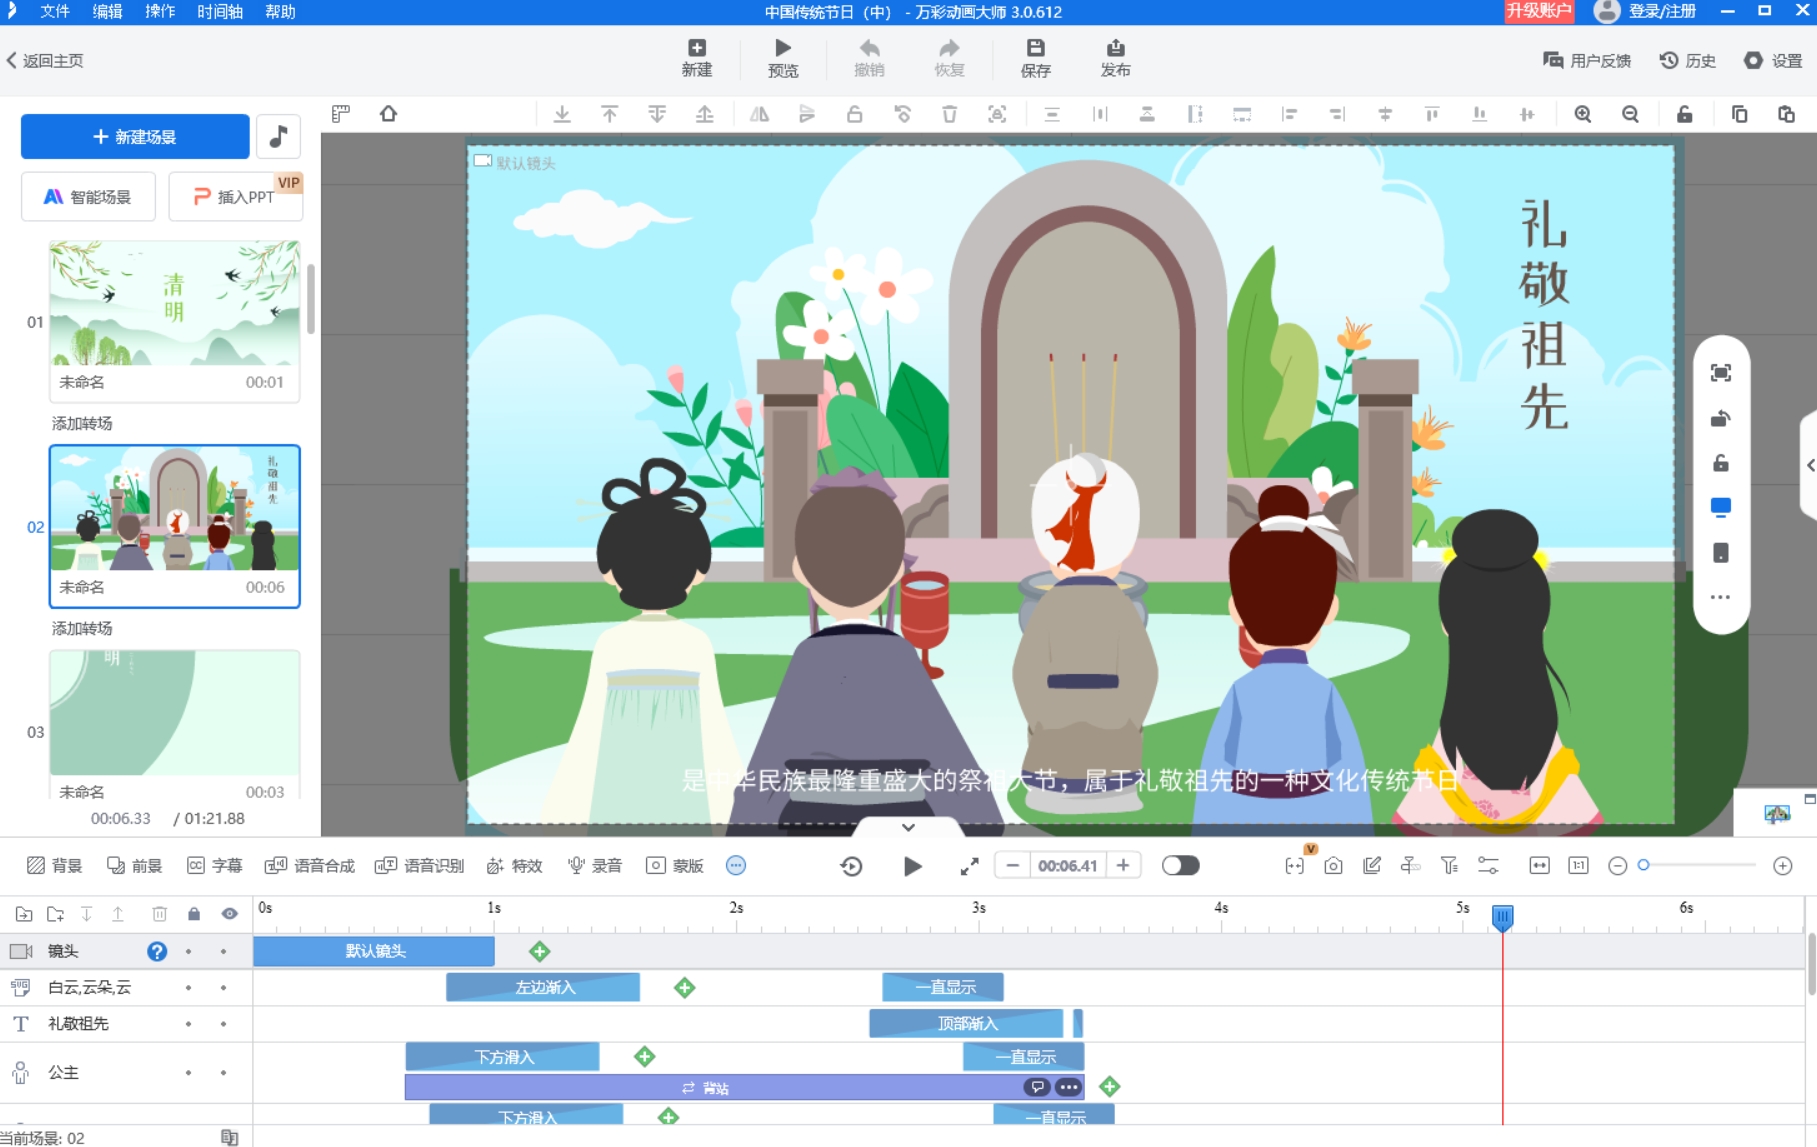
Task: Click the trash delete icon in canvas toolbar
Action: [949, 114]
